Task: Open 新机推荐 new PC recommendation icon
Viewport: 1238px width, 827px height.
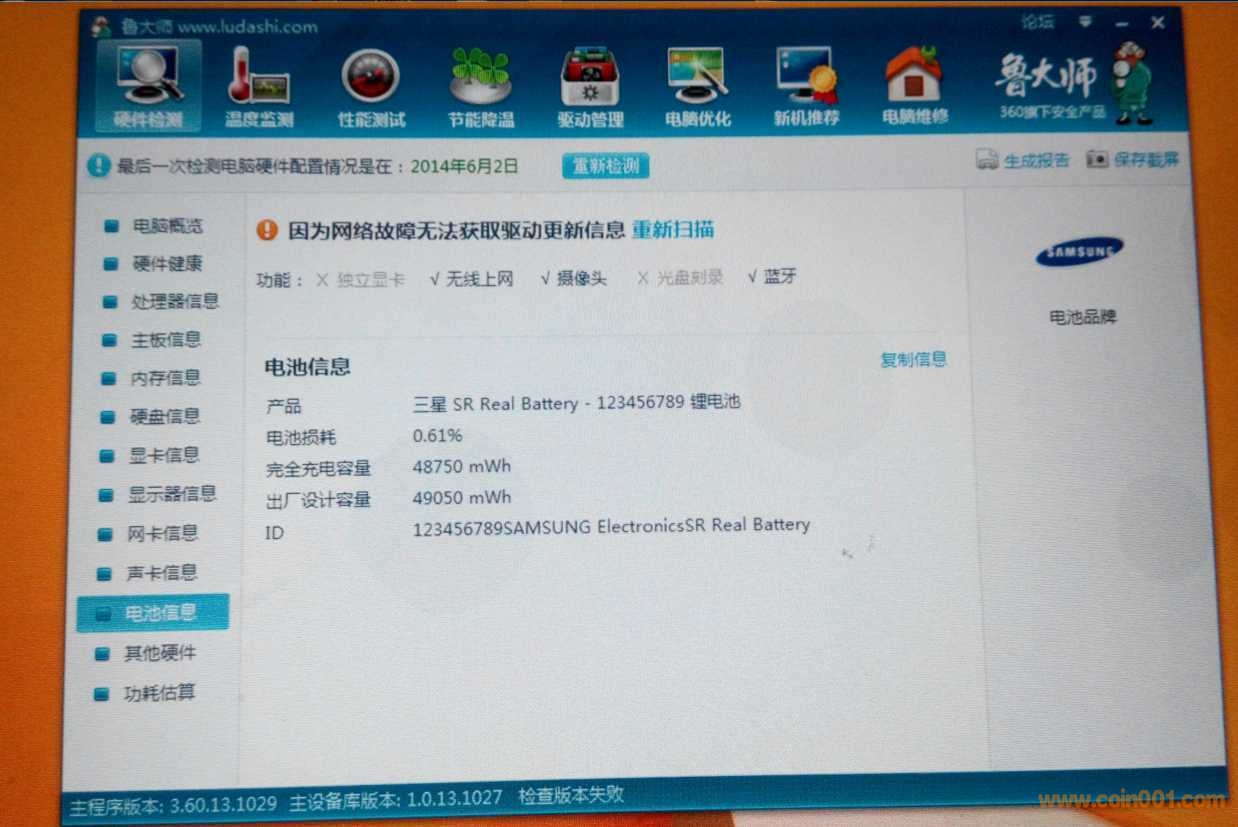Action: coord(806,88)
